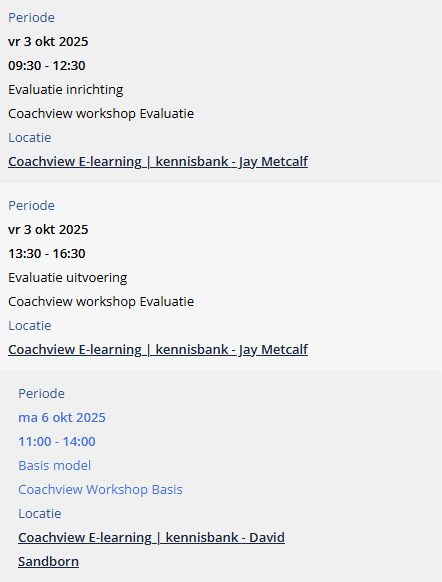Click the ma 6 okt 2025 date
442x582 pixels.
(62, 418)
